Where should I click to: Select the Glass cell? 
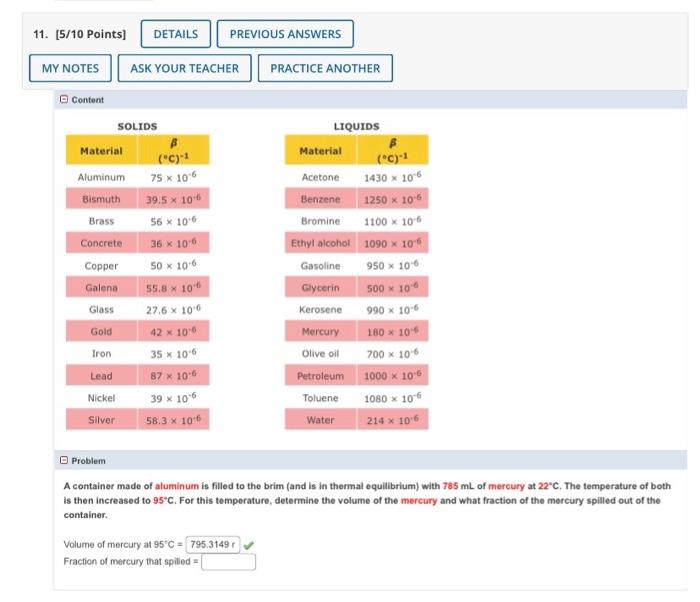[x=101, y=309]
